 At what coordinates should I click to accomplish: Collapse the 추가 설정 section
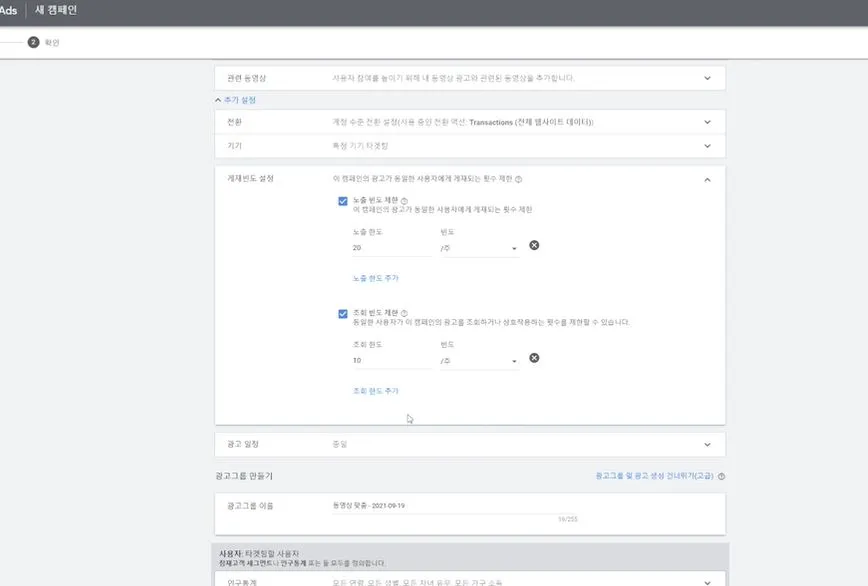(237, 99)
